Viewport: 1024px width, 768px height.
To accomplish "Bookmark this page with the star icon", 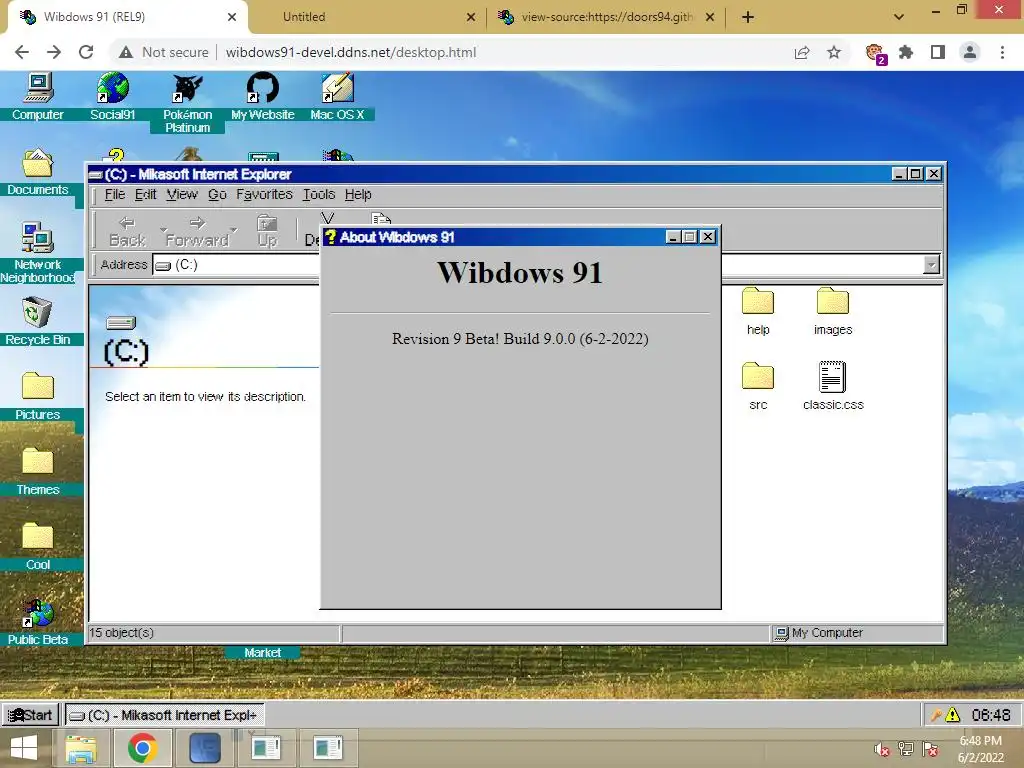I will click(834, 52).
